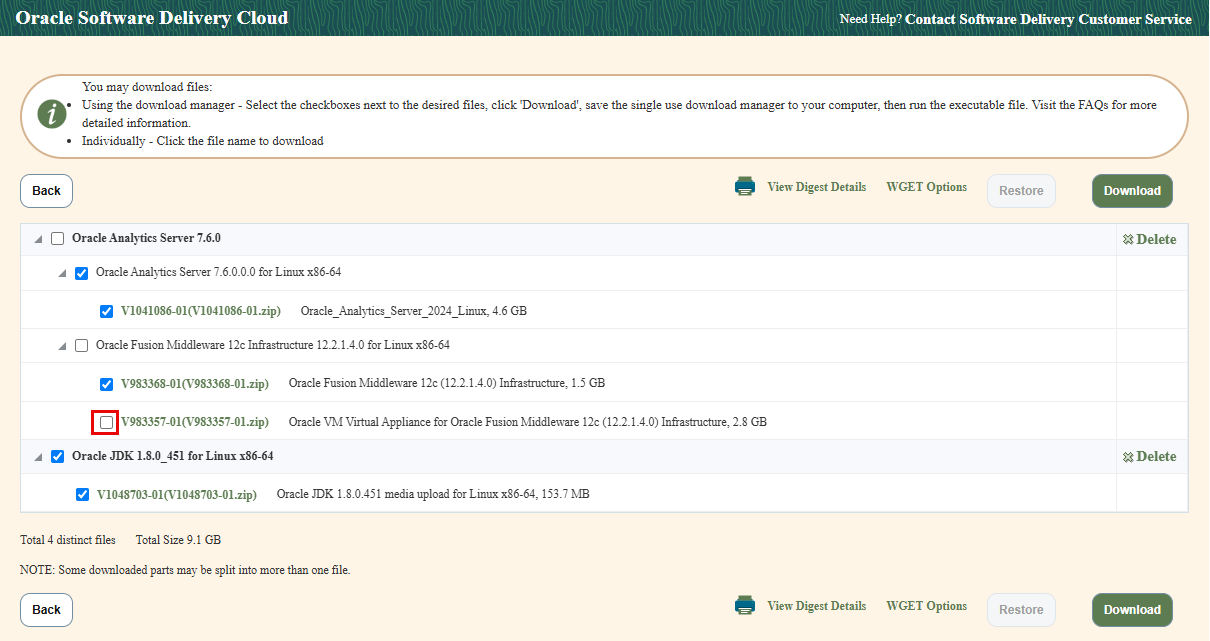Screen dimensions: 1210x641
Task: Click the 'You may download files:' line
Action: [x=147, y=87]
